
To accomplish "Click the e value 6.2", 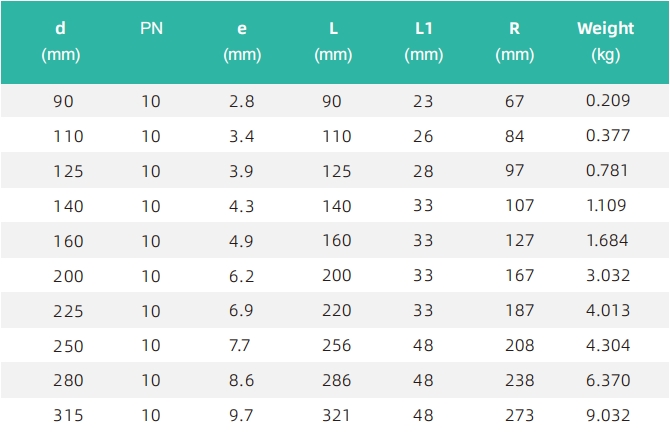I will tap(241, 276).
